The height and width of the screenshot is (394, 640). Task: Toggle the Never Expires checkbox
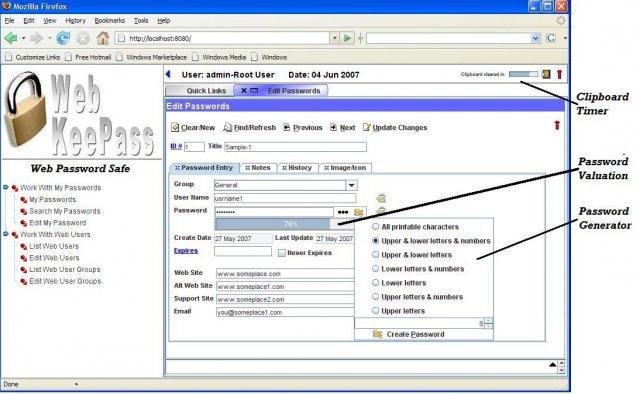[281, 253]
